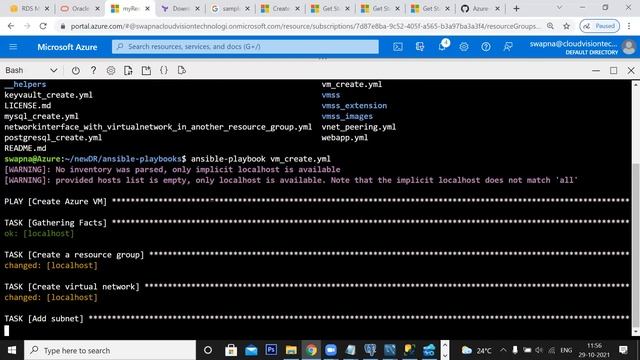Open Azure feedback icon
The width and height of the screenshot is (640, 360).
coord(508,47)
